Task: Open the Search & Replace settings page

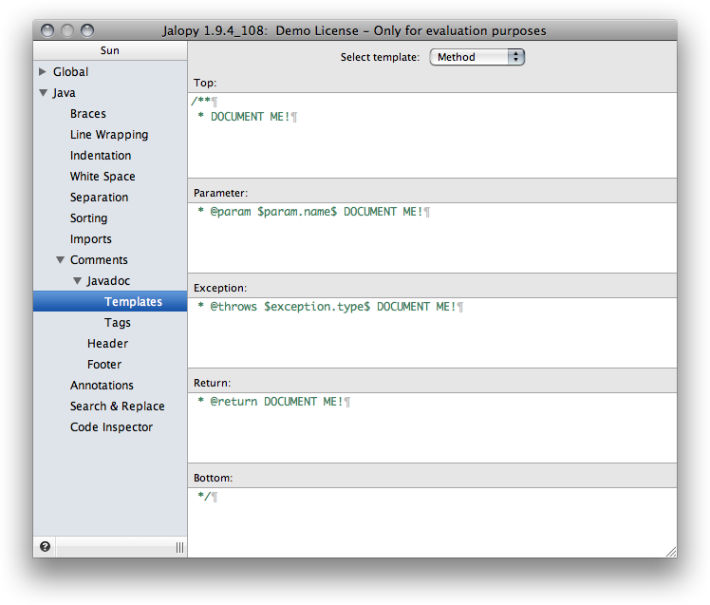Action: [117, 406]
